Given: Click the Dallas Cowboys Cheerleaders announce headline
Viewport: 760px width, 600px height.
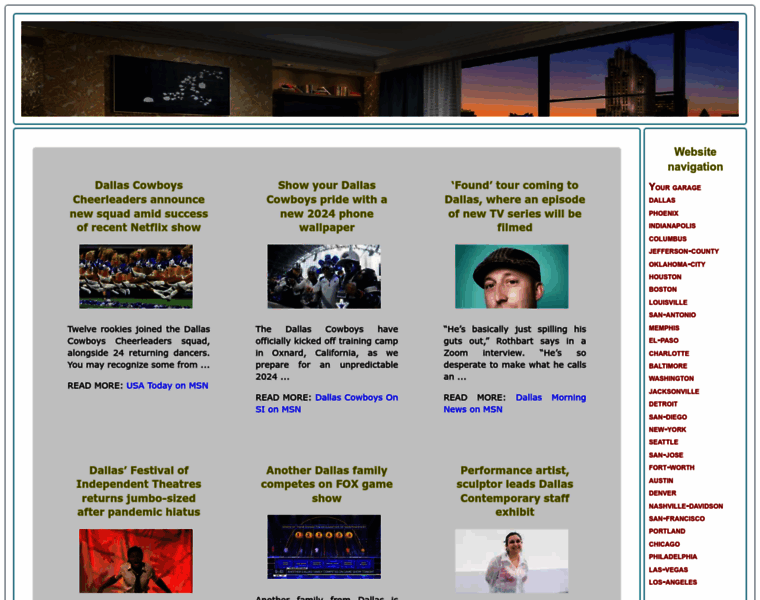Looking at the screenshot, I should (139, 206).
